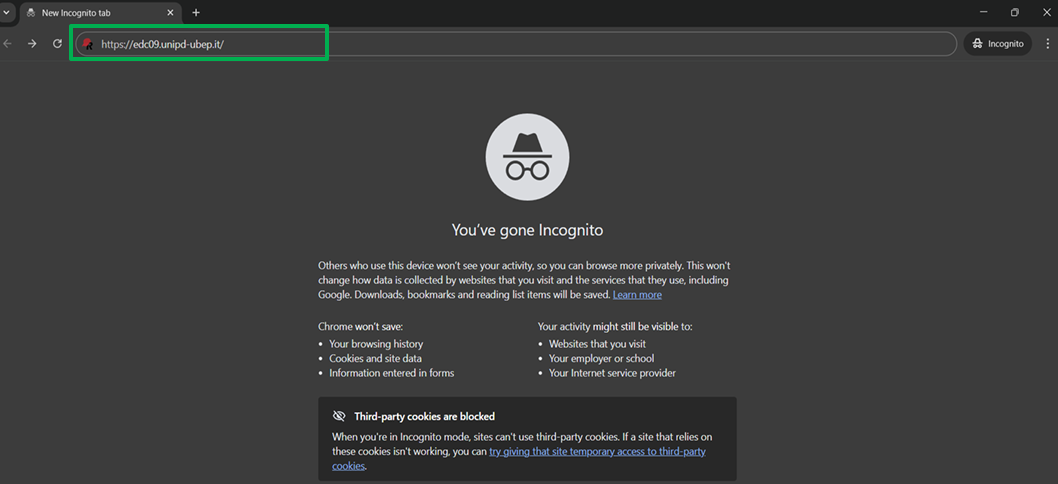Click the "You've gone Incognito" heading

527,230
